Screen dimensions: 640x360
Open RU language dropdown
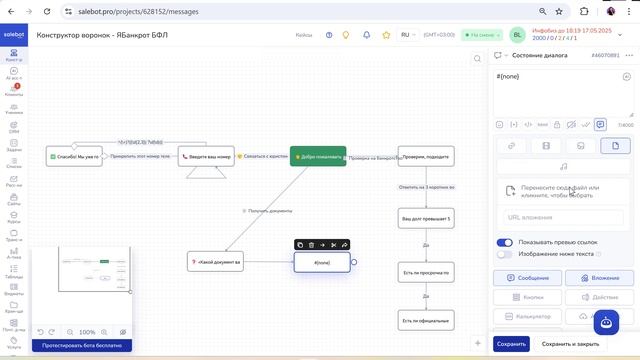408,35
